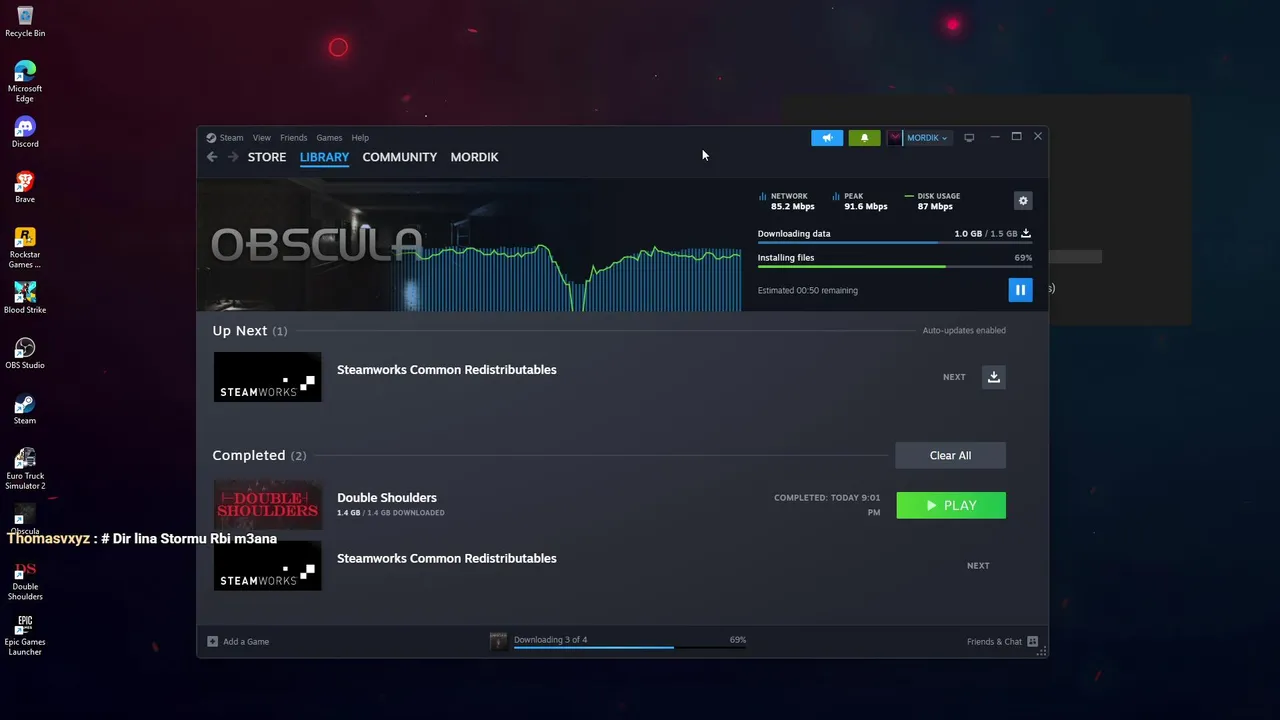
Task: Click the Downloading data progress bar
Action: pos(894,243)
